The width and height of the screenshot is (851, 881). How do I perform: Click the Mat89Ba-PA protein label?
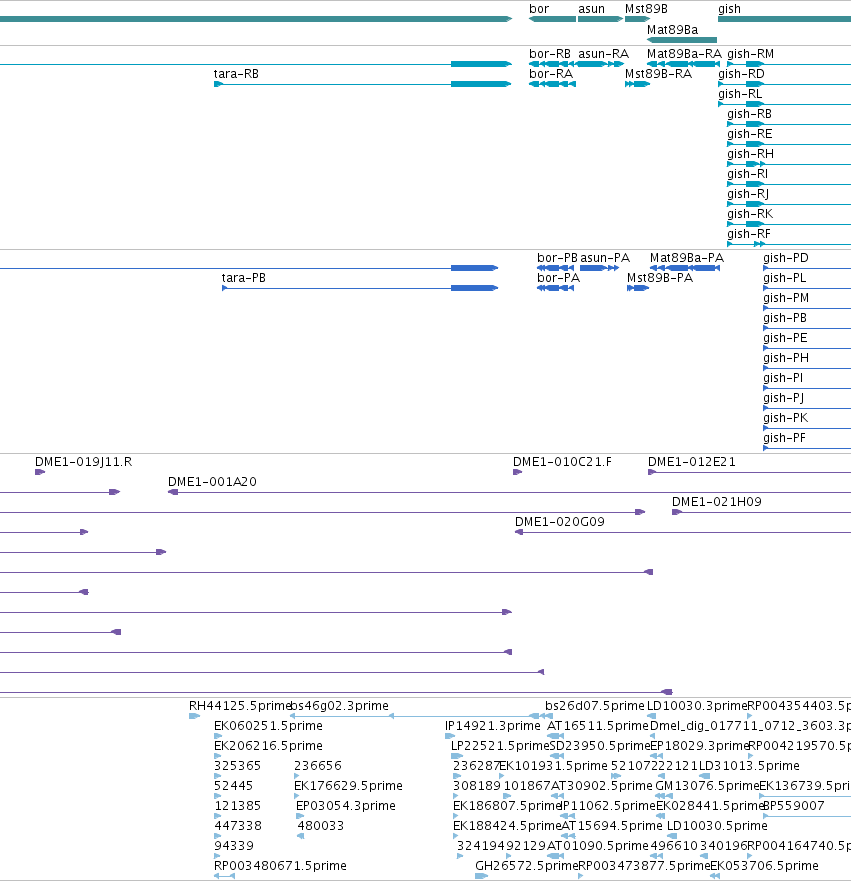coord(686,258)
